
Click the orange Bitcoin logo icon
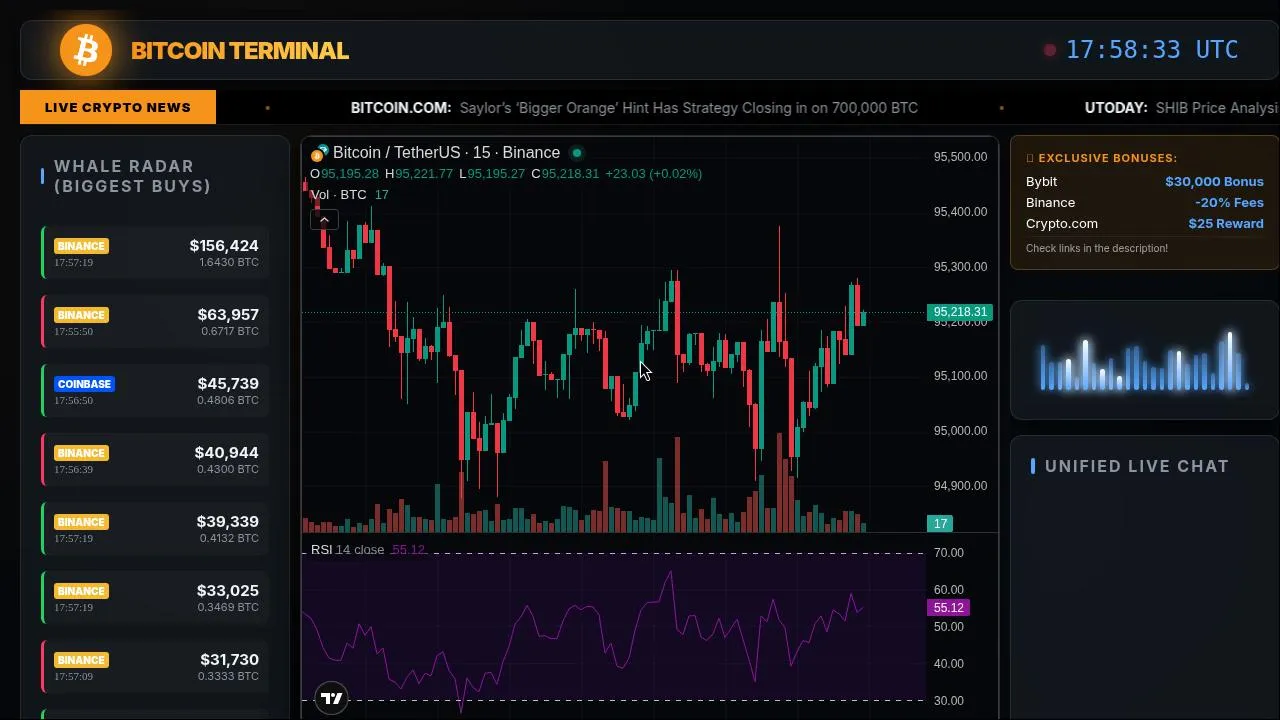click(x=86, y=50)
